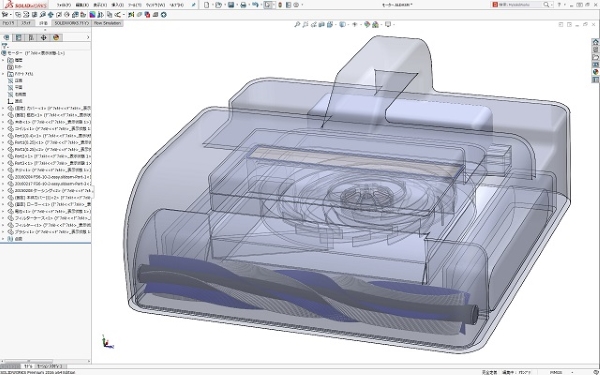Click the New document icon

(207, 5)
